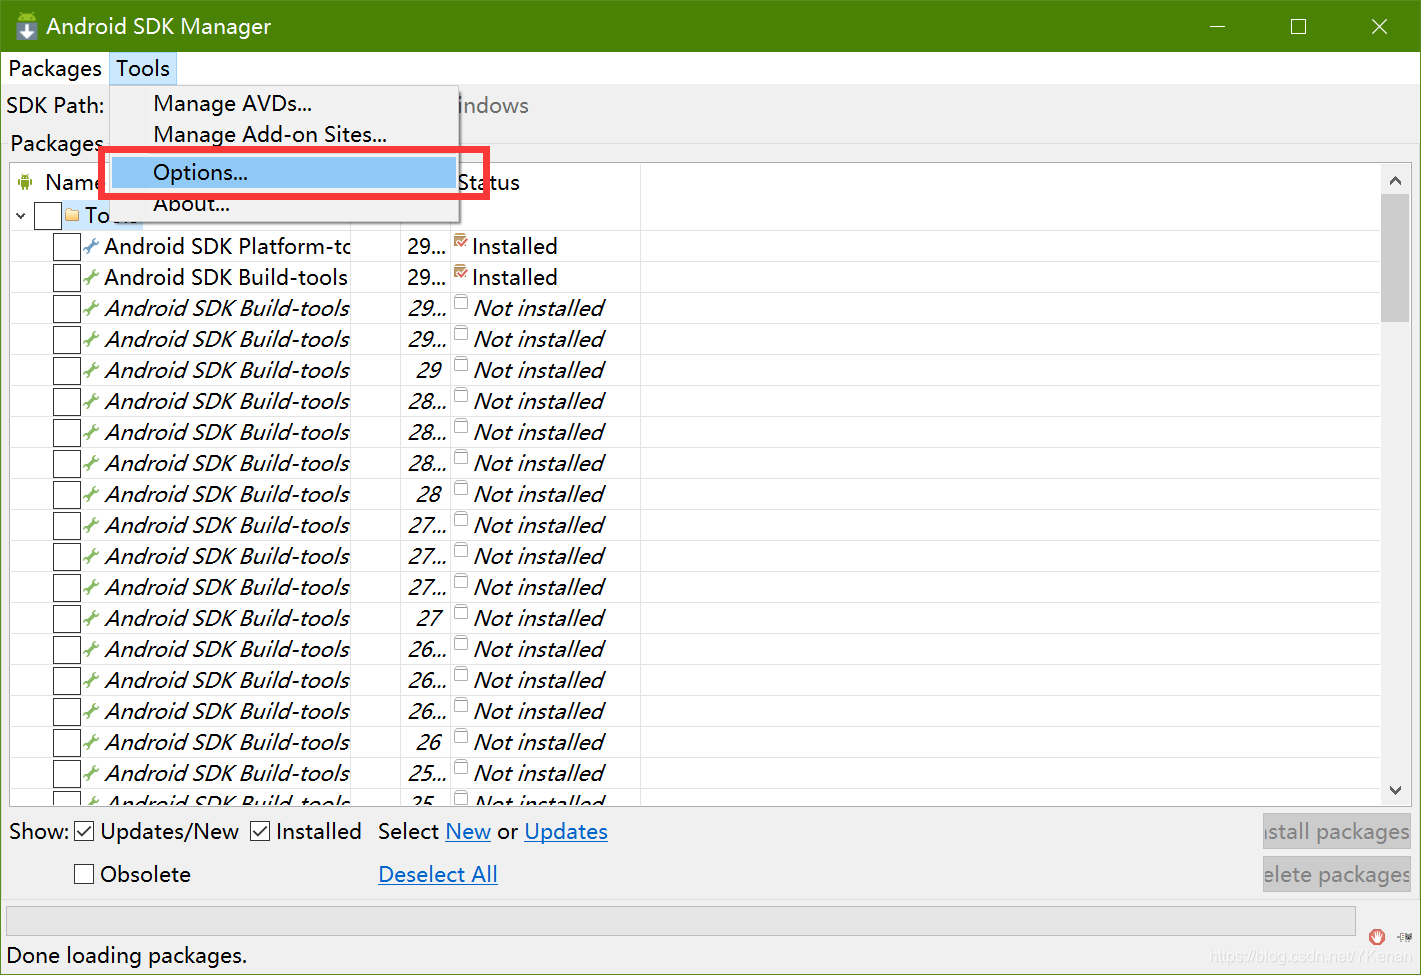Viewport: 1421px width, 975px height.
Task: Click the Tools folder icon
Action: pyautogui.click(x=72, y=214)
